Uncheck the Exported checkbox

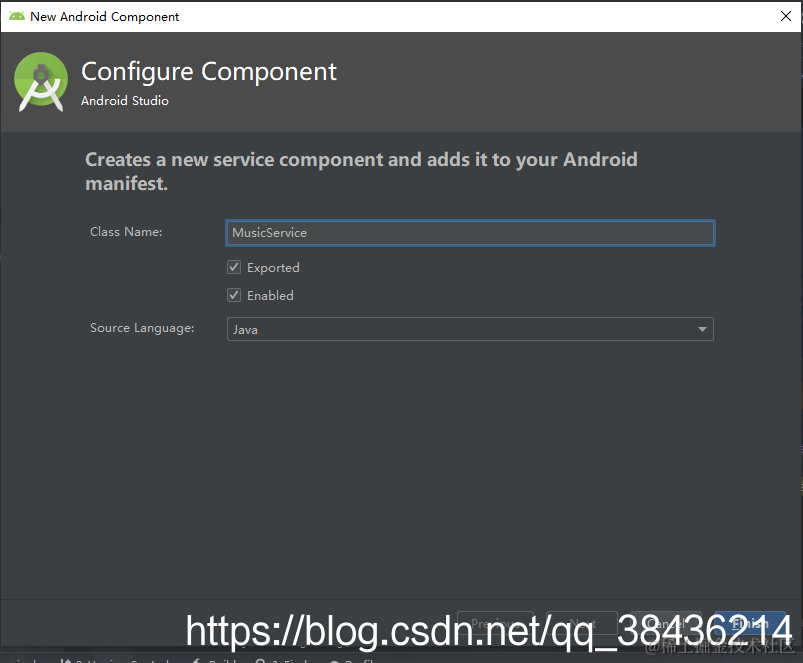point(234,267)
